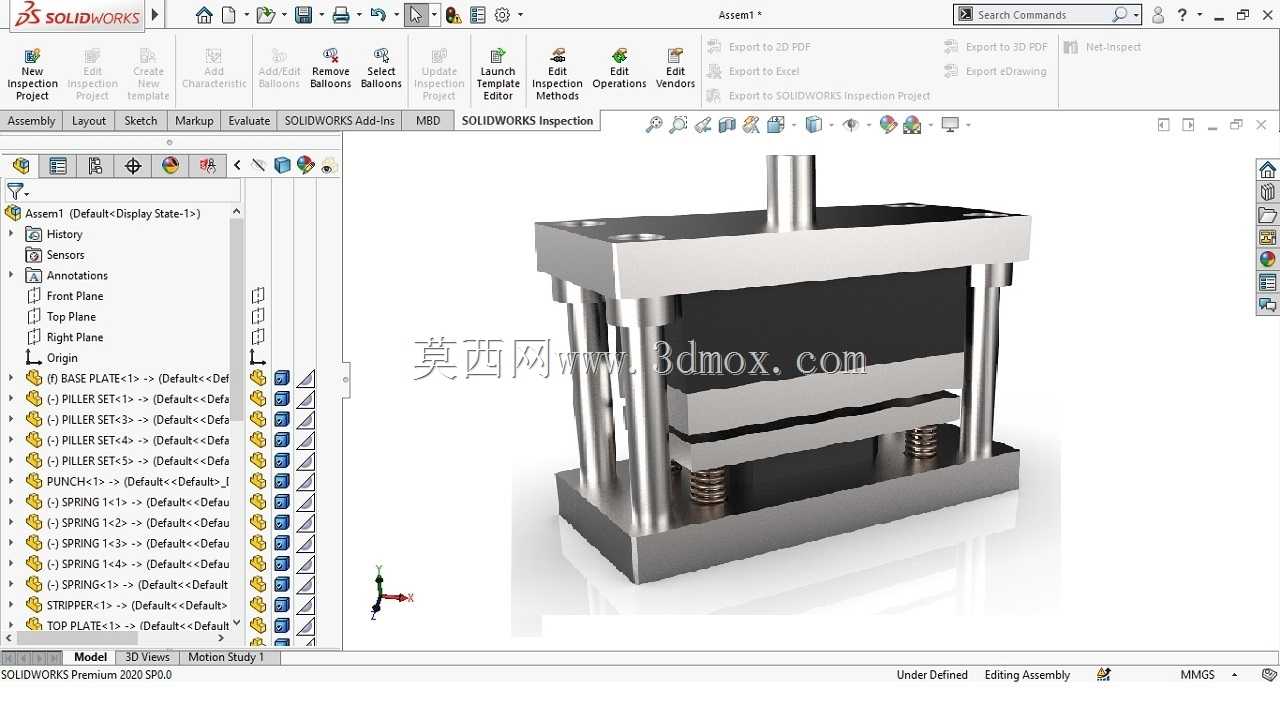Toggle visibility of Top Plane
Viewport: 1280px width, 720px height.
(258, 316)
